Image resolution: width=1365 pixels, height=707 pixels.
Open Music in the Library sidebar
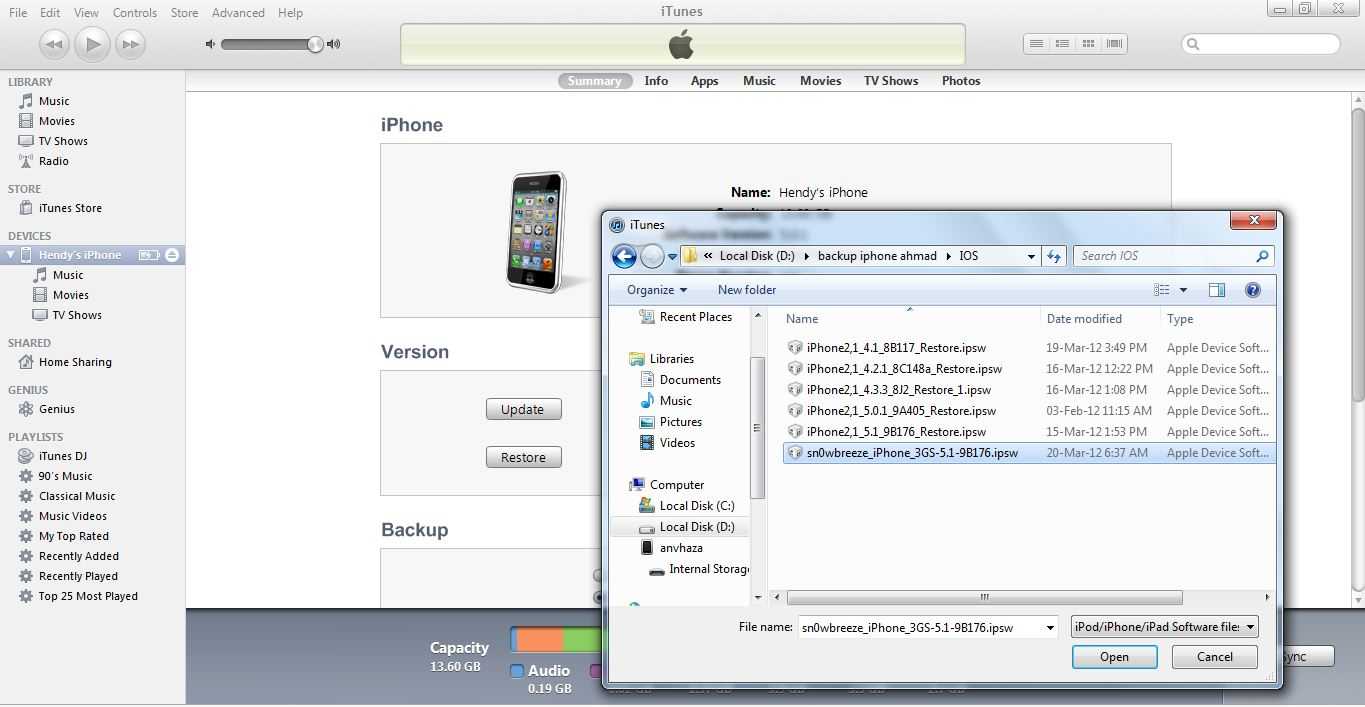click(54, 101)
